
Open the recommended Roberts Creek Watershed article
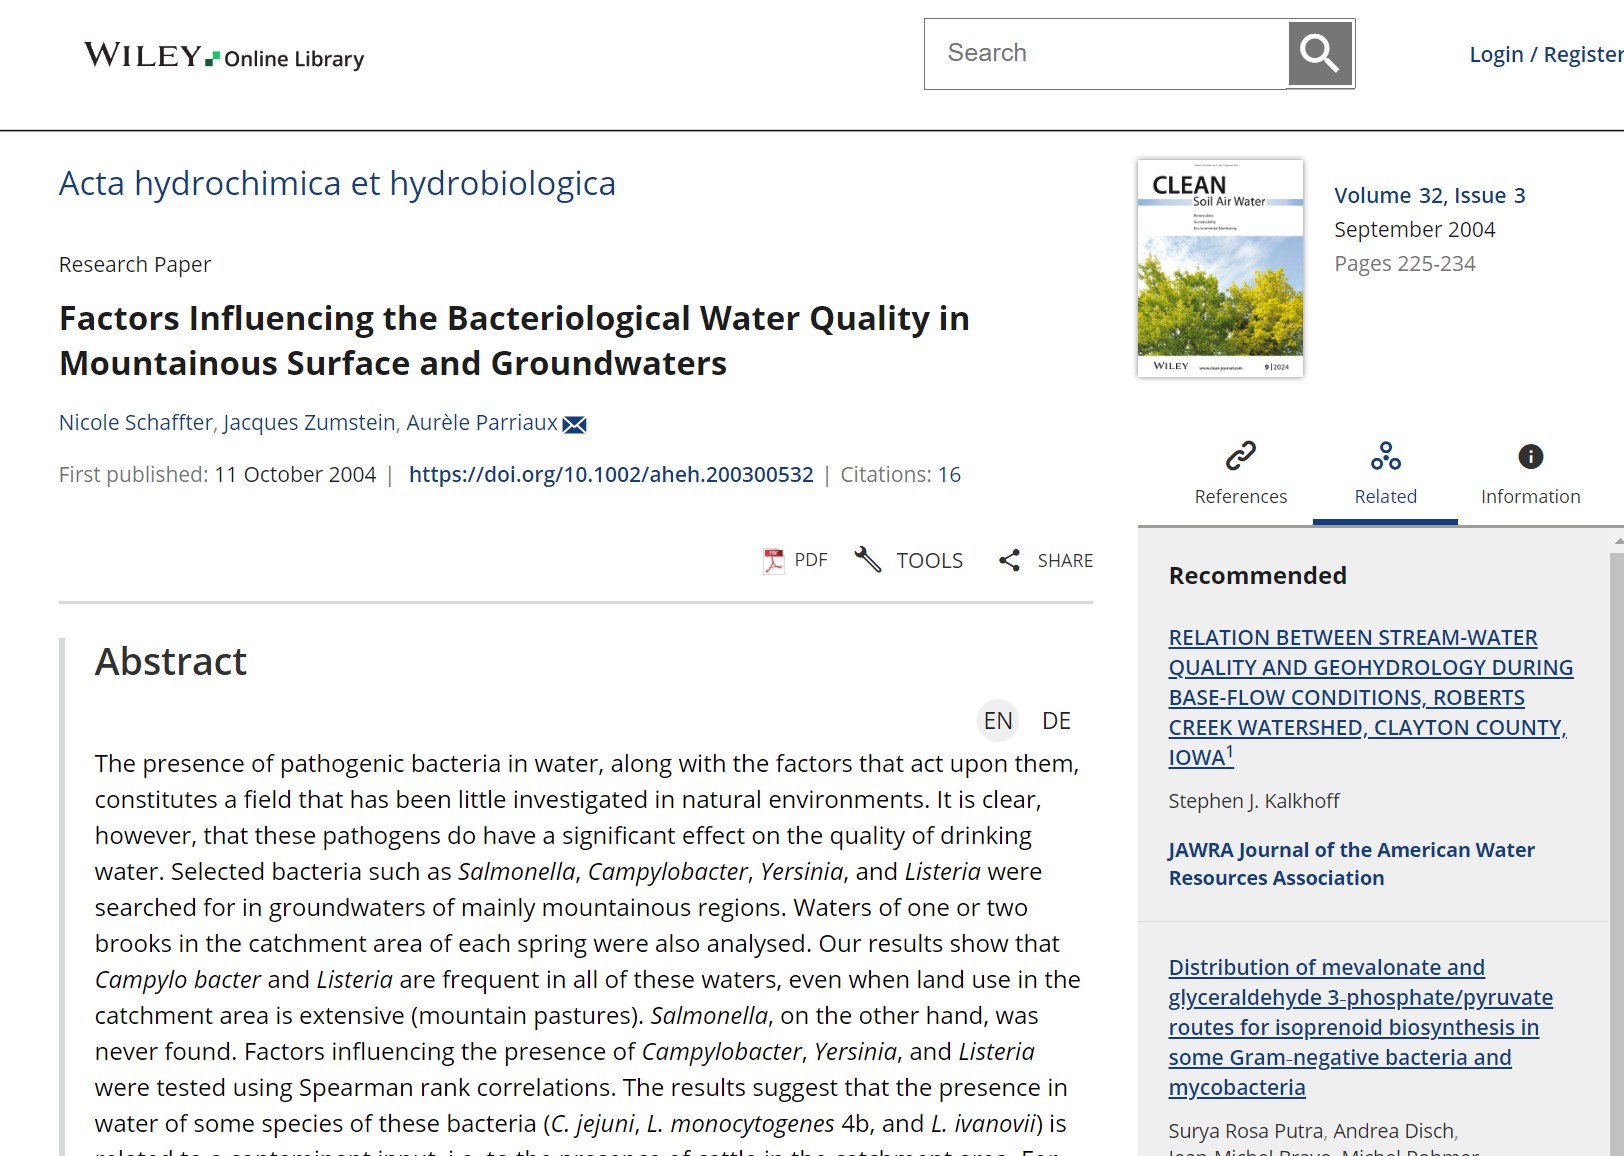click(1370, 697)
